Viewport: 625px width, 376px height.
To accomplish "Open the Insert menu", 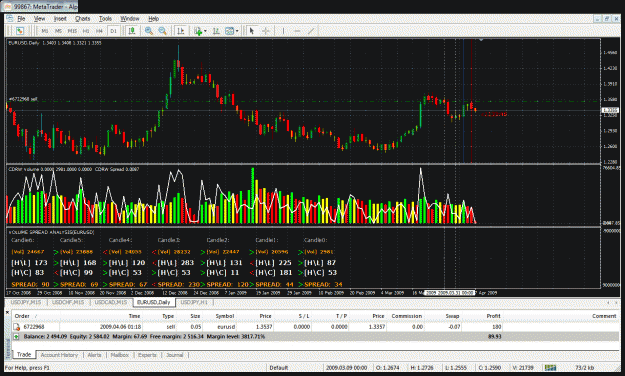I will (x=60, y=19).
